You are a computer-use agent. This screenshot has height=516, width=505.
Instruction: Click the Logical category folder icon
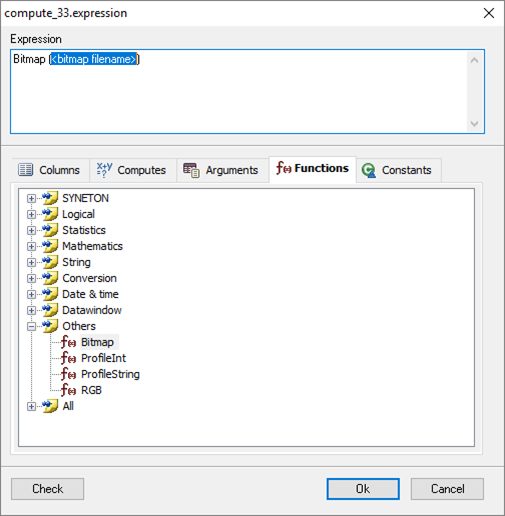click(x=50, y=214)
